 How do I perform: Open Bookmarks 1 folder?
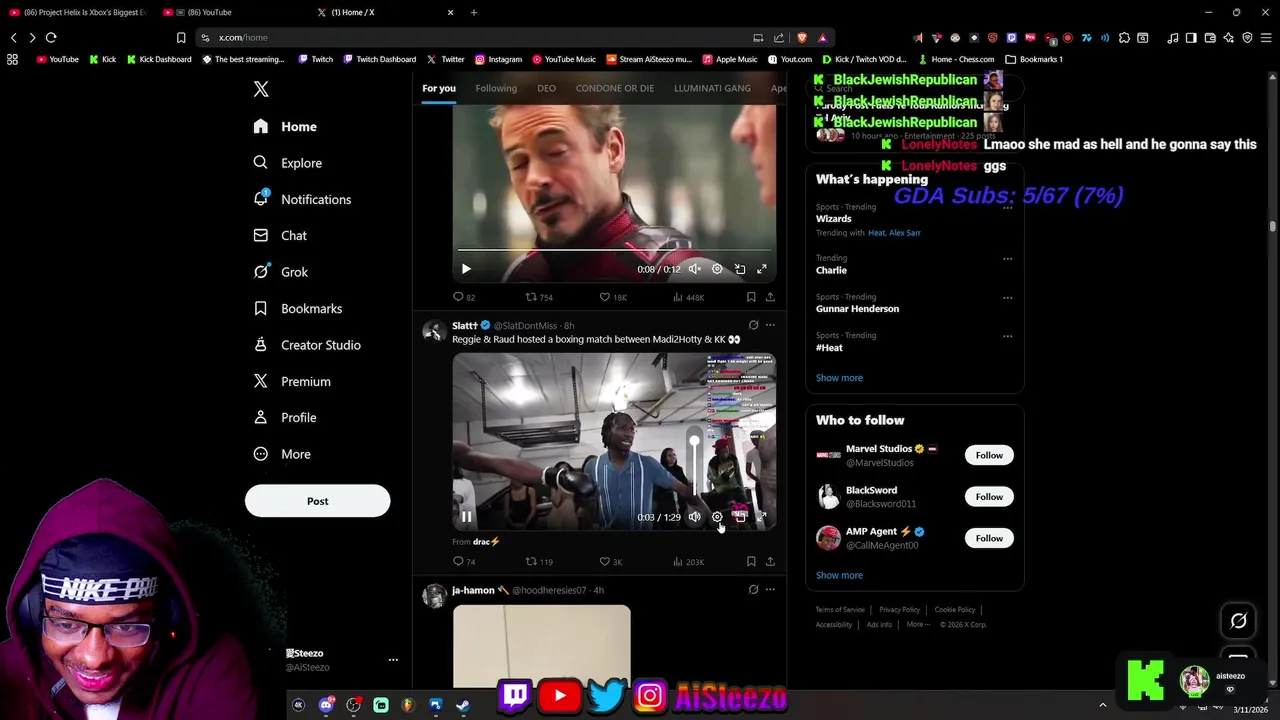(1034, 59)
